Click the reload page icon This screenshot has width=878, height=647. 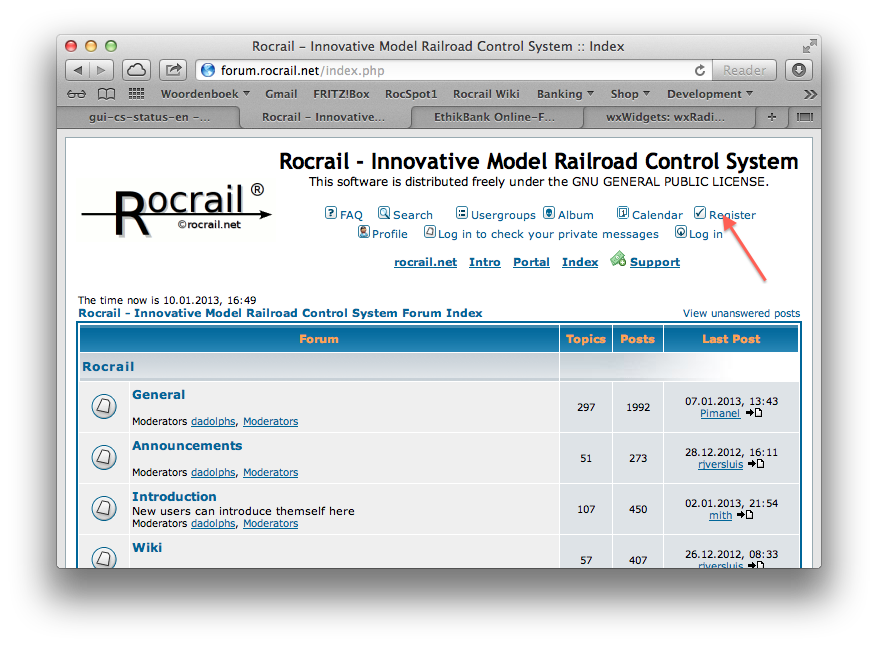(701, 70)
